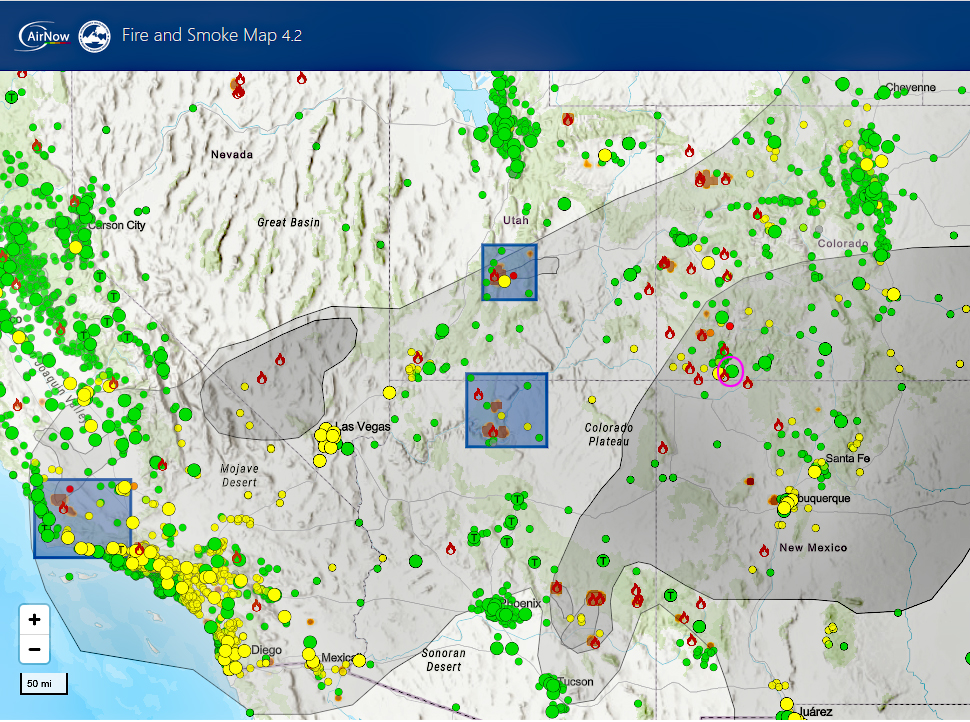Click the "50 mi" scale bar
970x722 pixels.
click(x=43, y=684)
